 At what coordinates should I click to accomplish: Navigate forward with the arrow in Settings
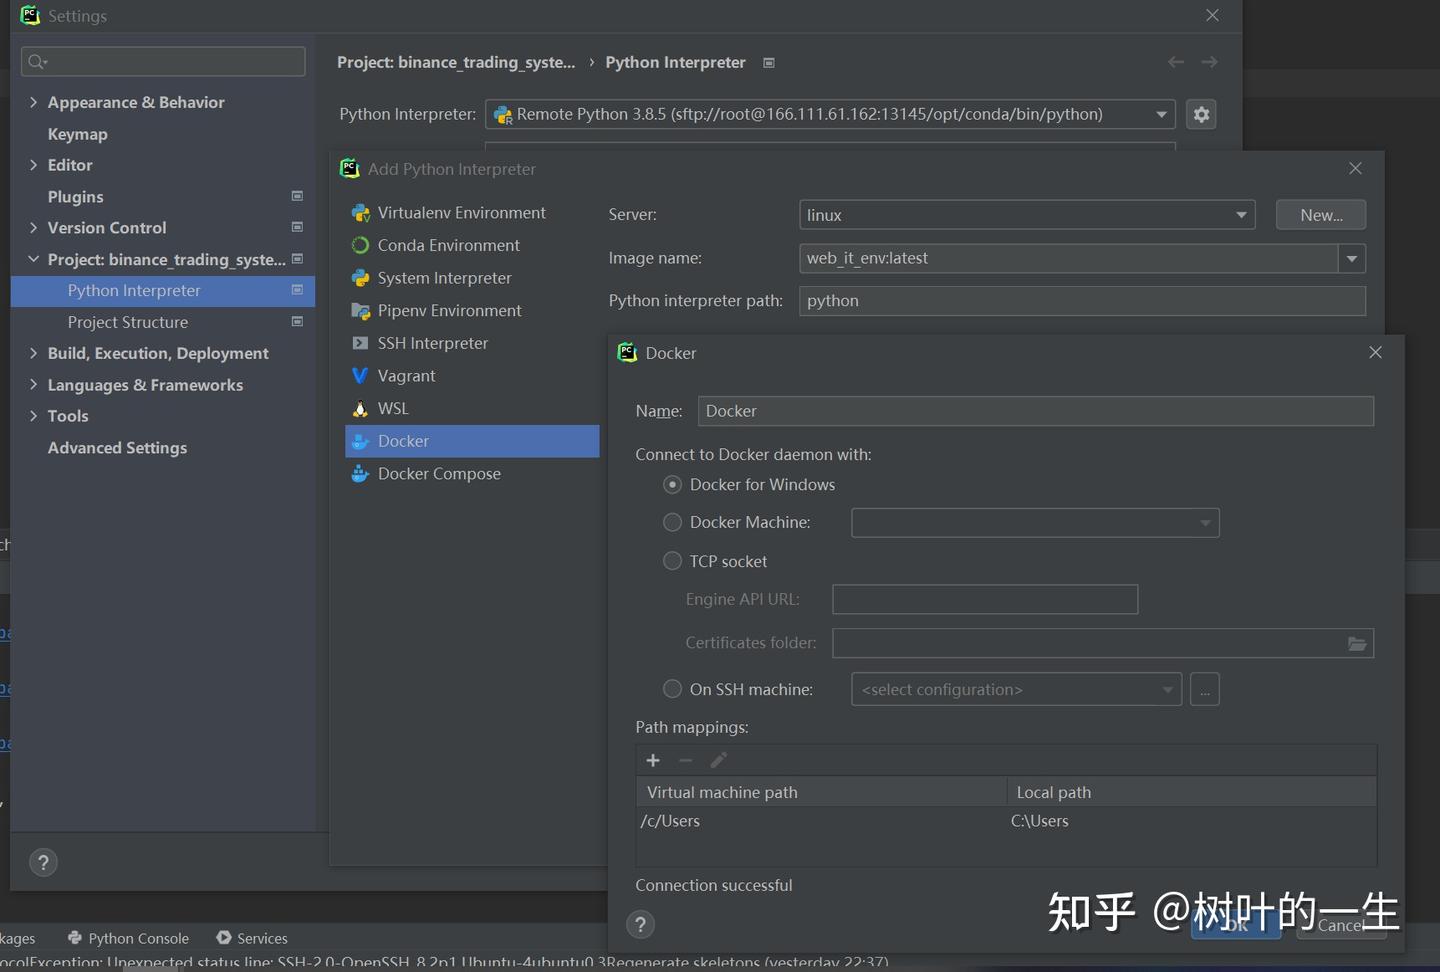coord(1210,62)
